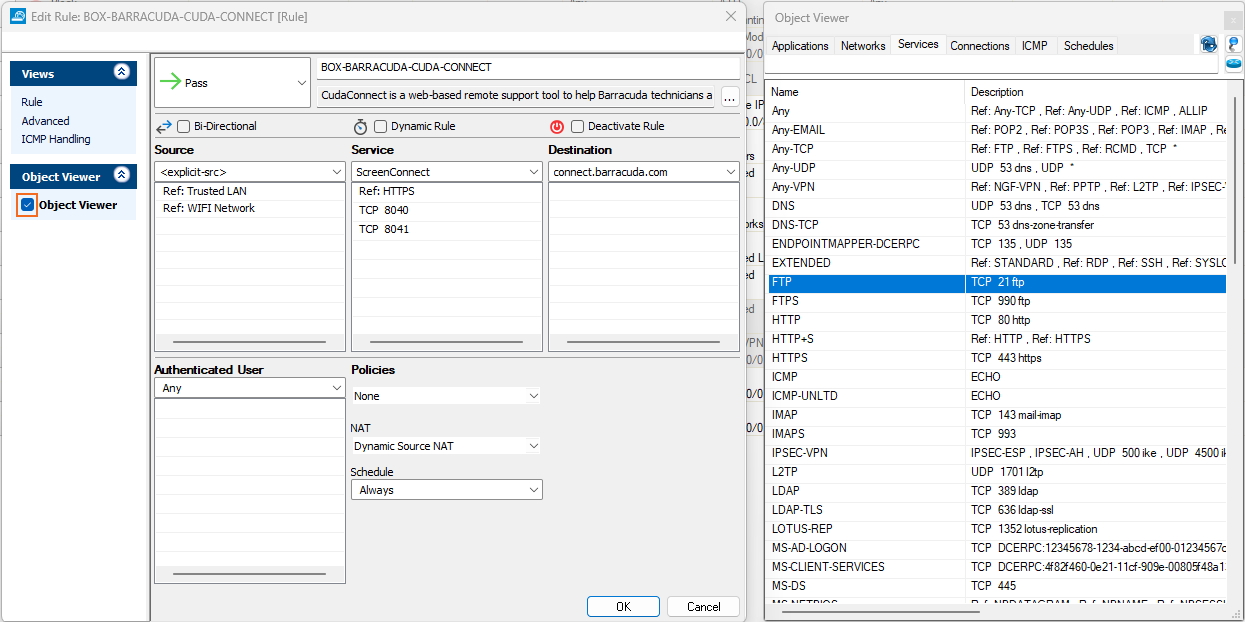Select the FTP service row
The image size is (1245, 622).
coord(997,282)
